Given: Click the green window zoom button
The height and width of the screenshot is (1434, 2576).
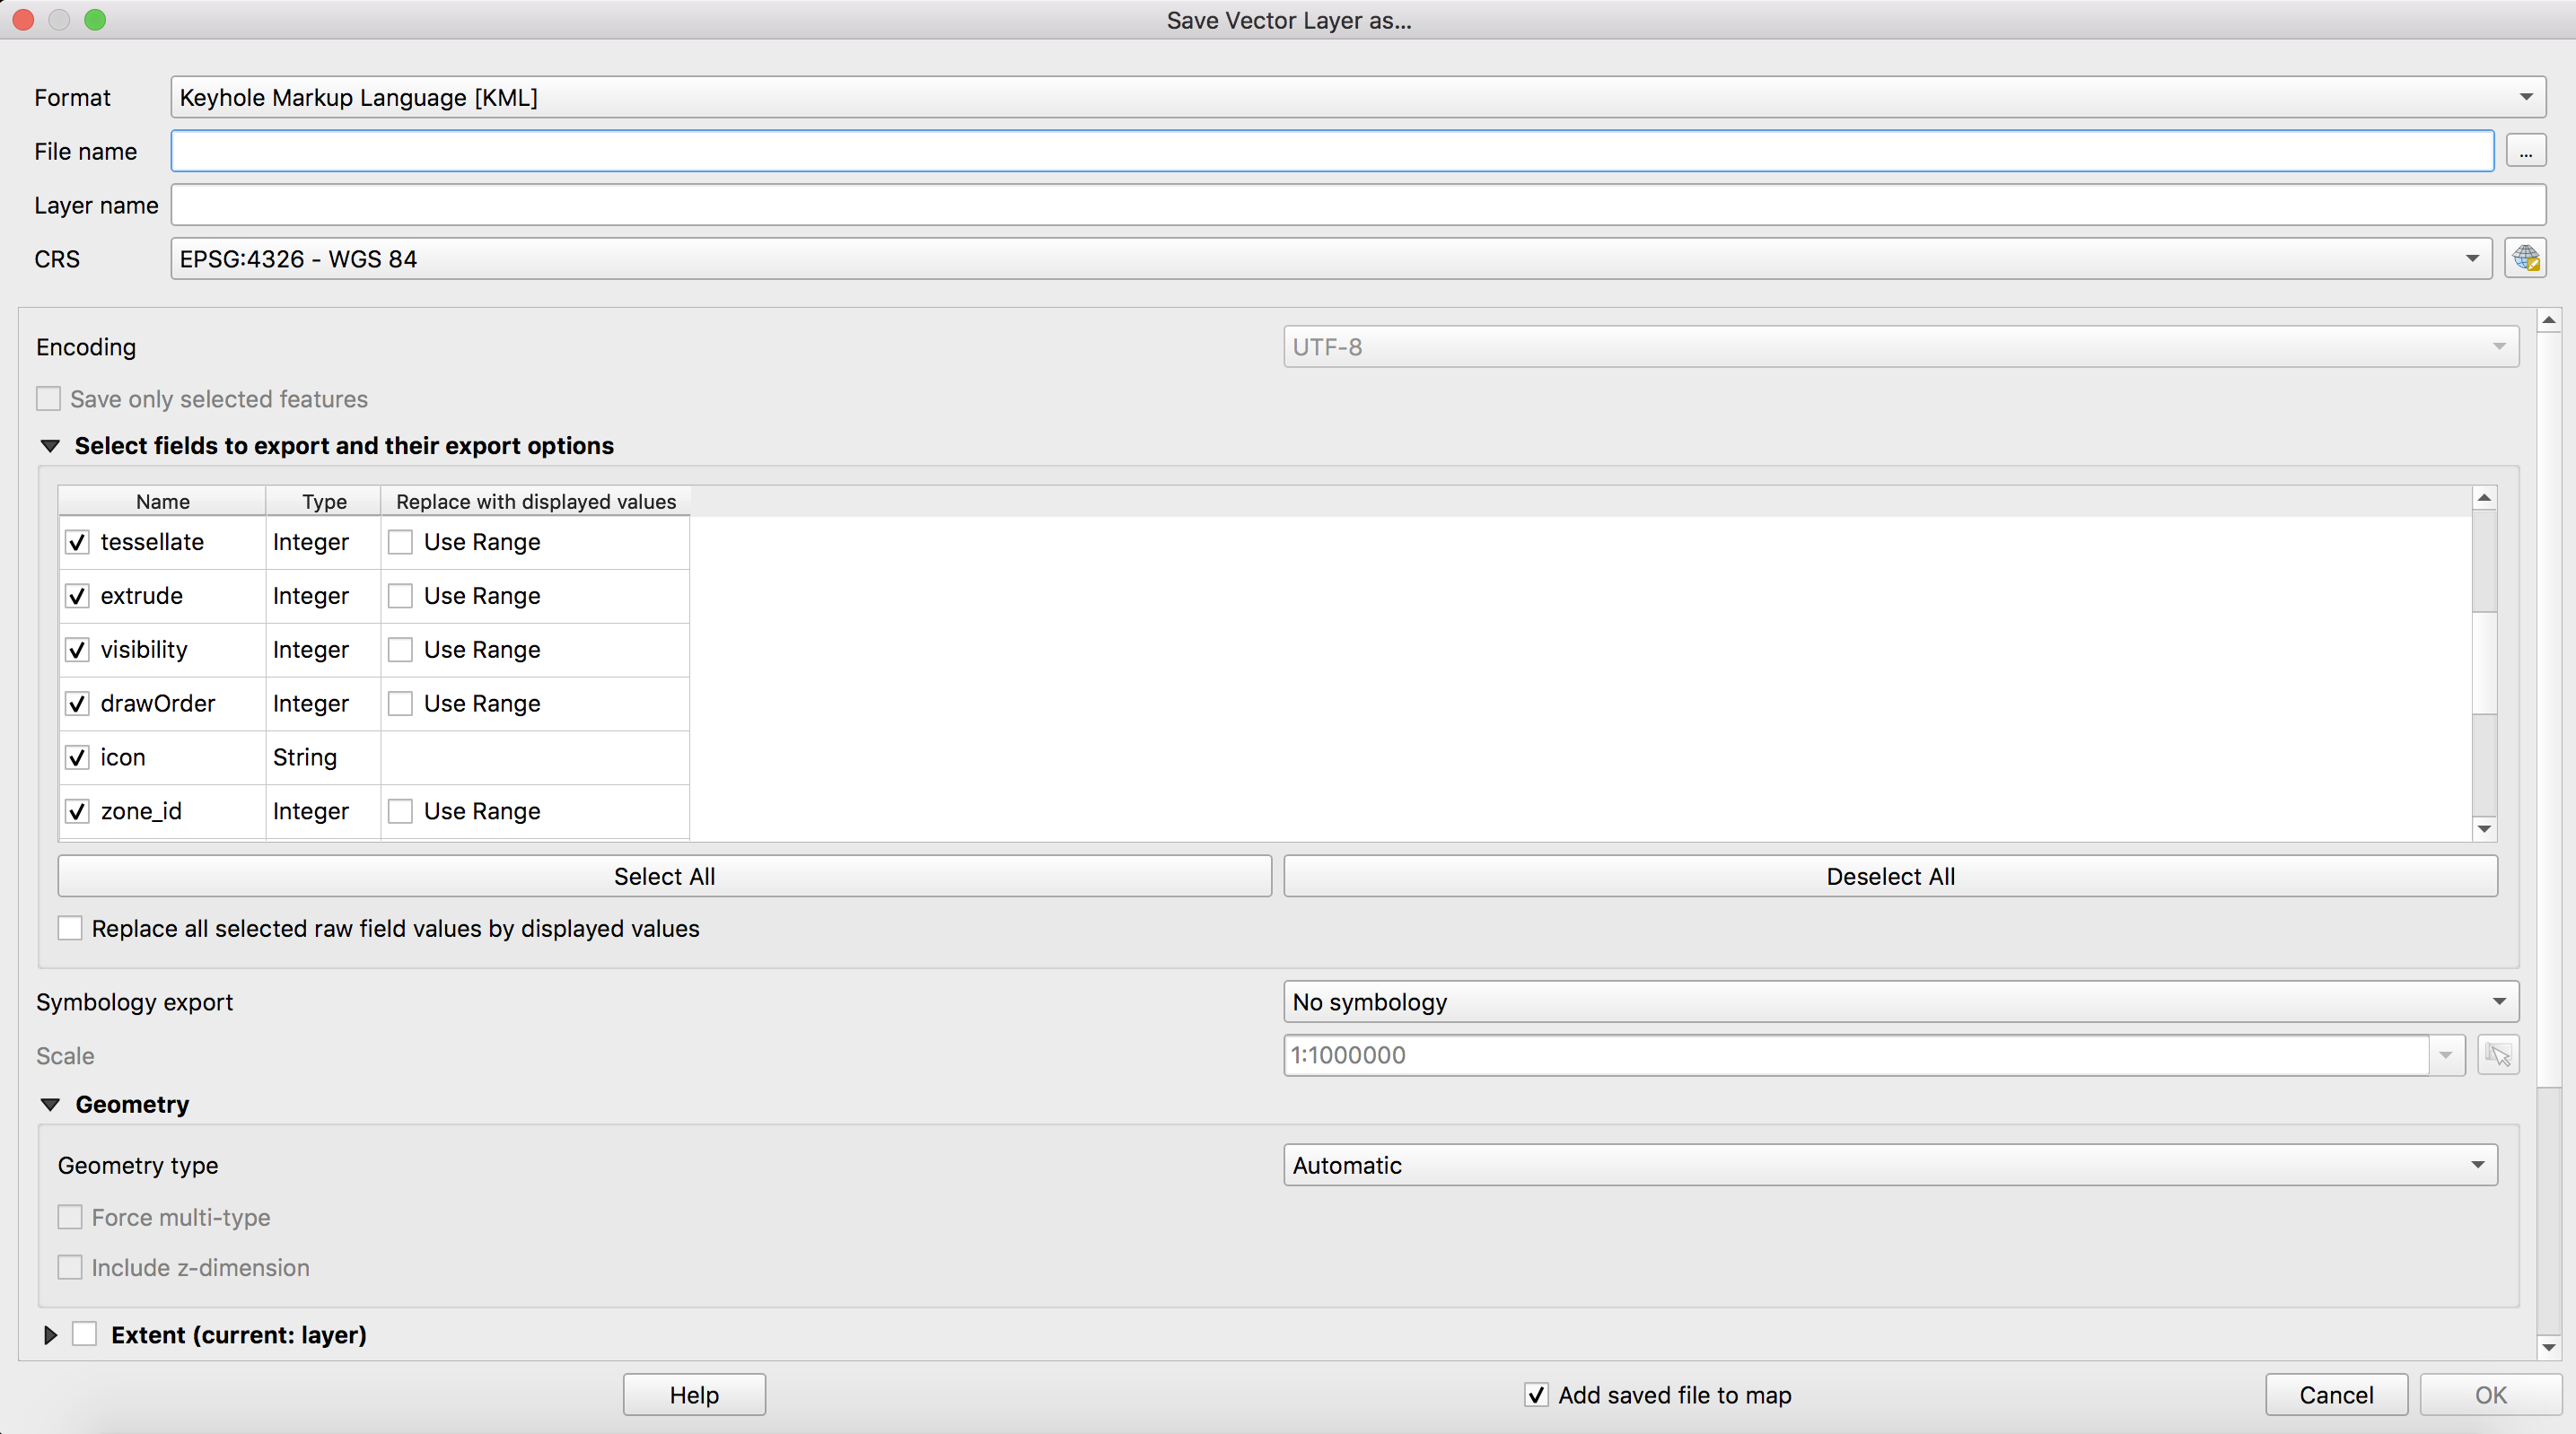Looking at the screenshot, I should (95, 20).
